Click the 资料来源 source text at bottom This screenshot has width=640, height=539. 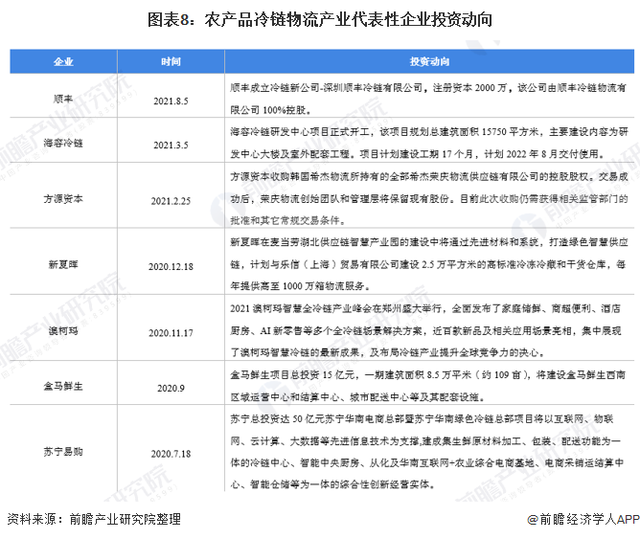(x=94, y=519)
